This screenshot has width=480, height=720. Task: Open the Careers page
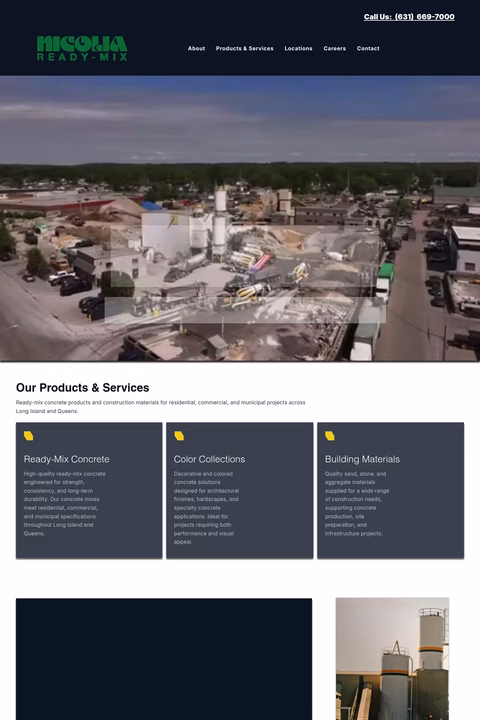click(334, 48)
